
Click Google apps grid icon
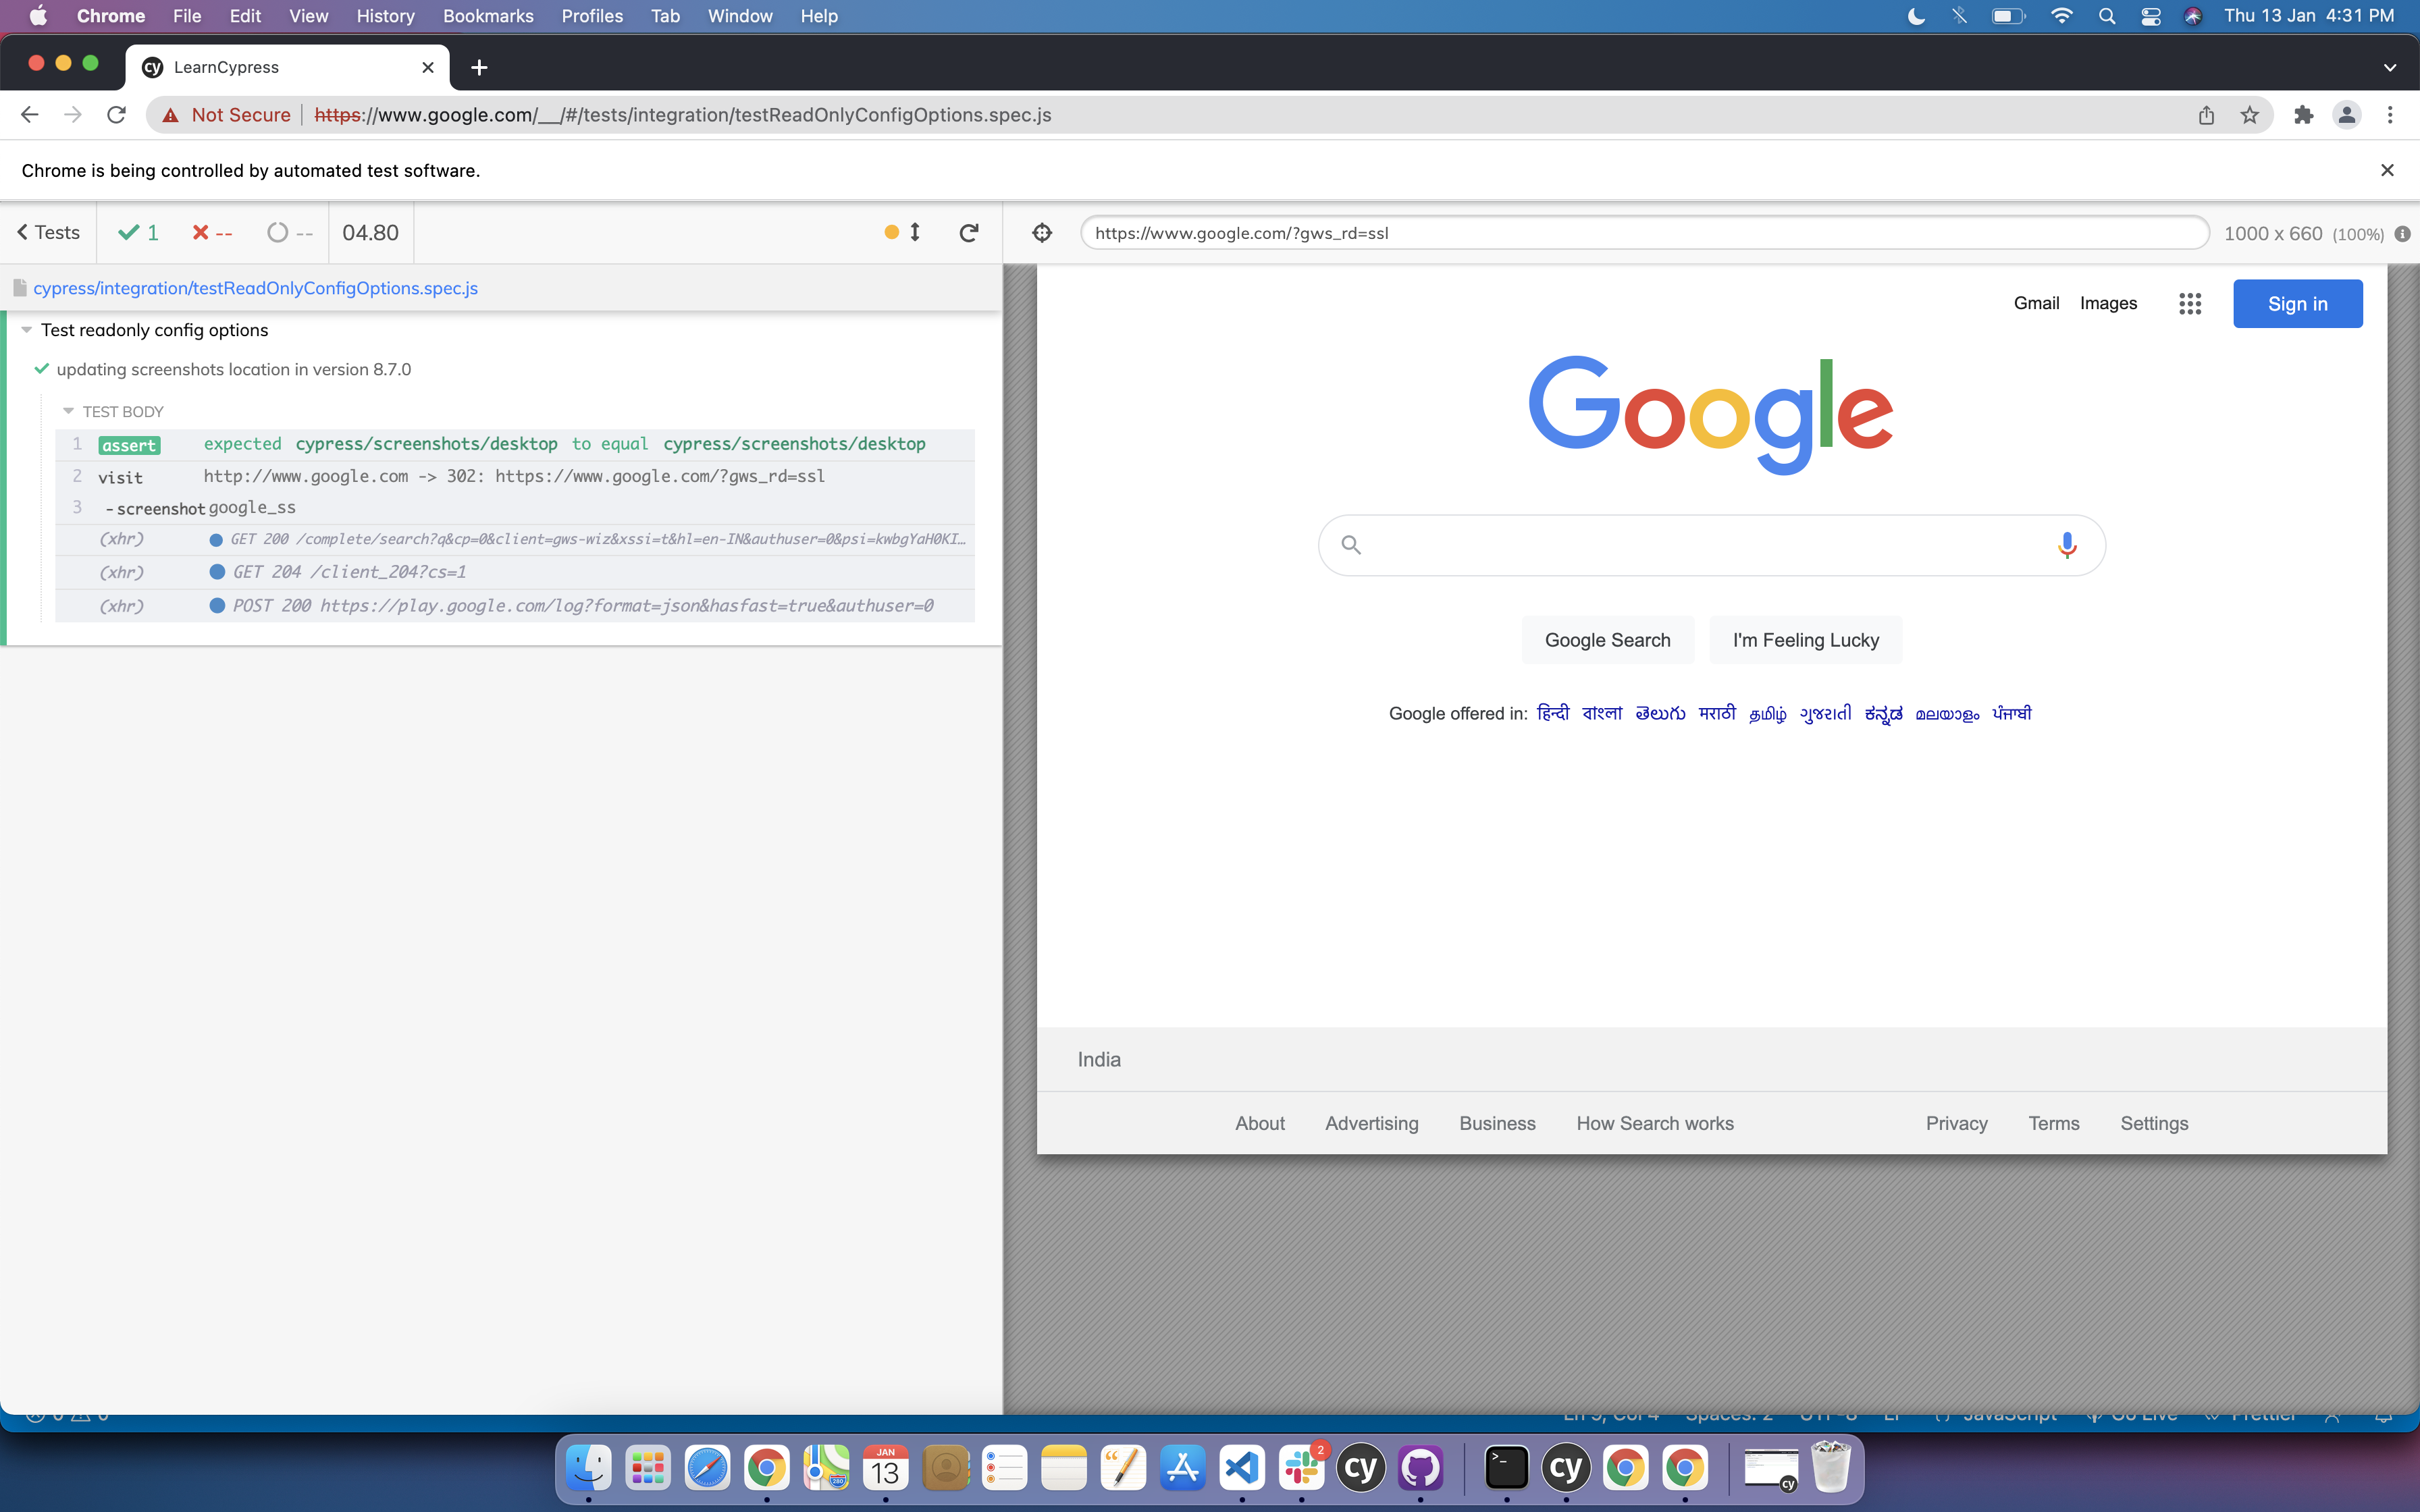2190,304
